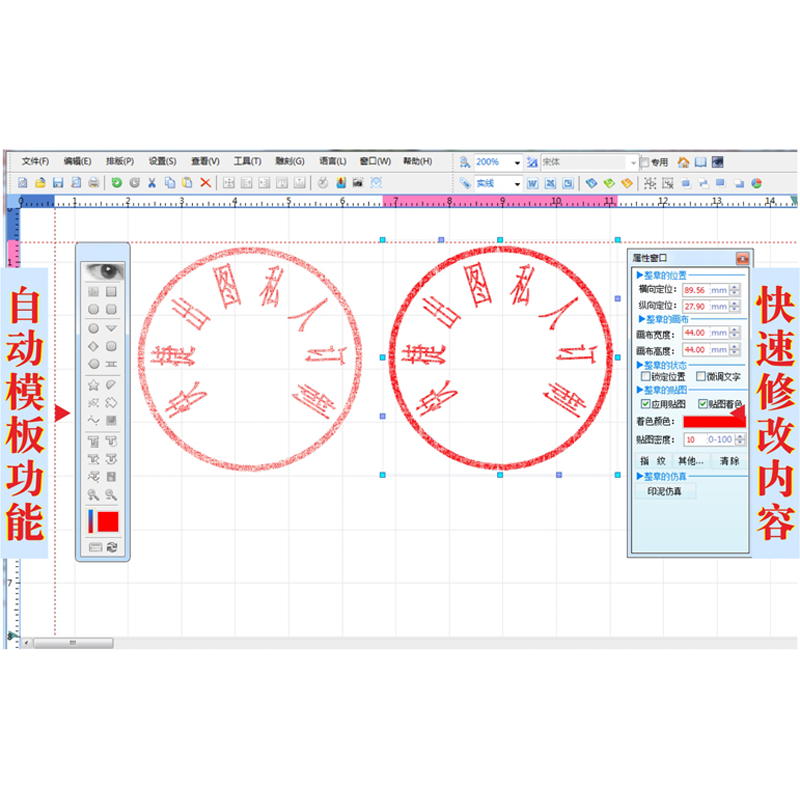Open the 200% zoom dropdown
The image size is (800, 800).
[x=517, y=162]
